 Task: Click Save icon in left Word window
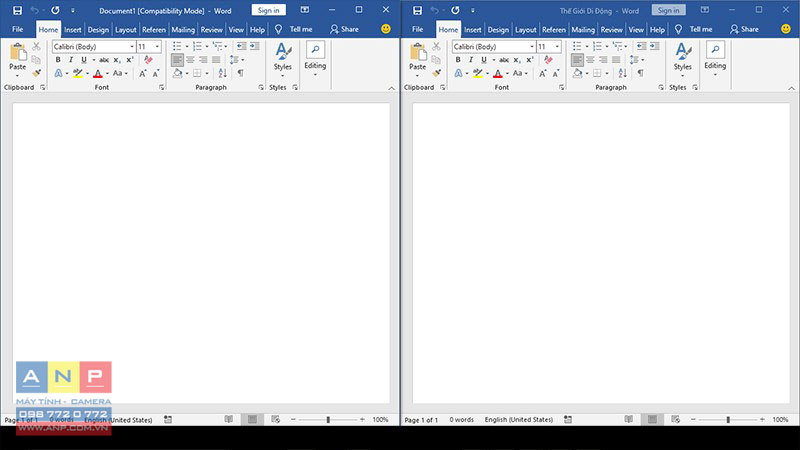(17, 10)
